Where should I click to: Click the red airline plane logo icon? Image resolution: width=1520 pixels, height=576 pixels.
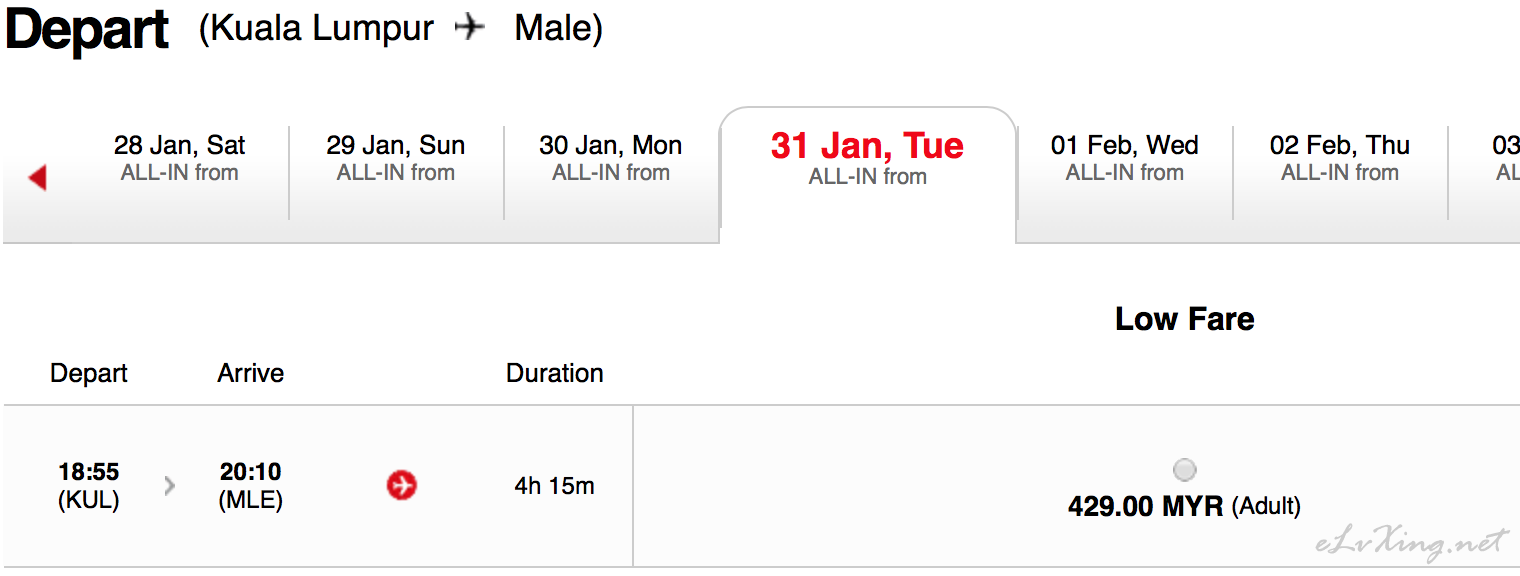tap(402, 486)
